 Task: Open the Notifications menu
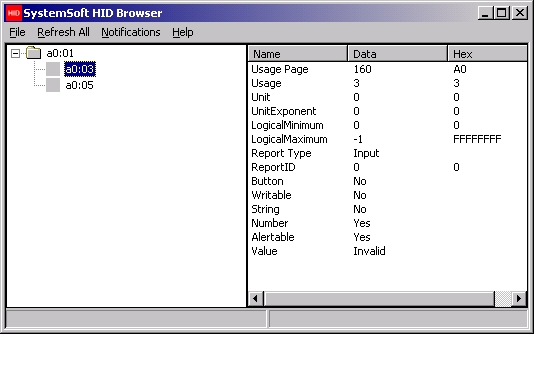click(x=131, y=32)
